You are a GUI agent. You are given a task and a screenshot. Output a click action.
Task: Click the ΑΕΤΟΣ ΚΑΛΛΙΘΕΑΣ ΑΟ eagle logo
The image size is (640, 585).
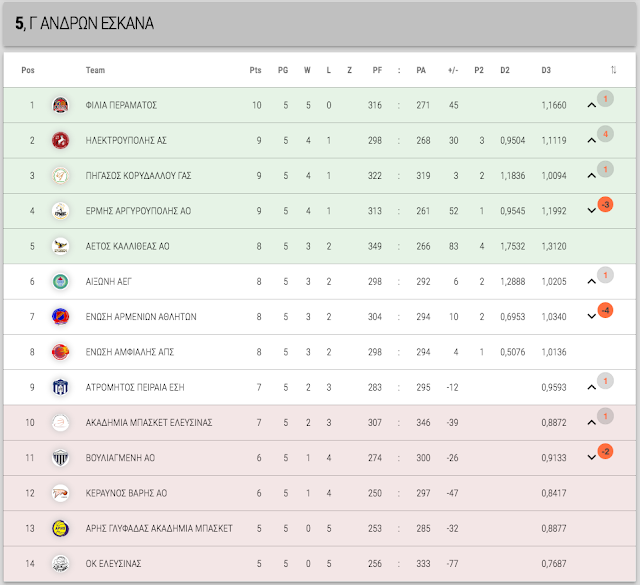[x=60, y=246]
